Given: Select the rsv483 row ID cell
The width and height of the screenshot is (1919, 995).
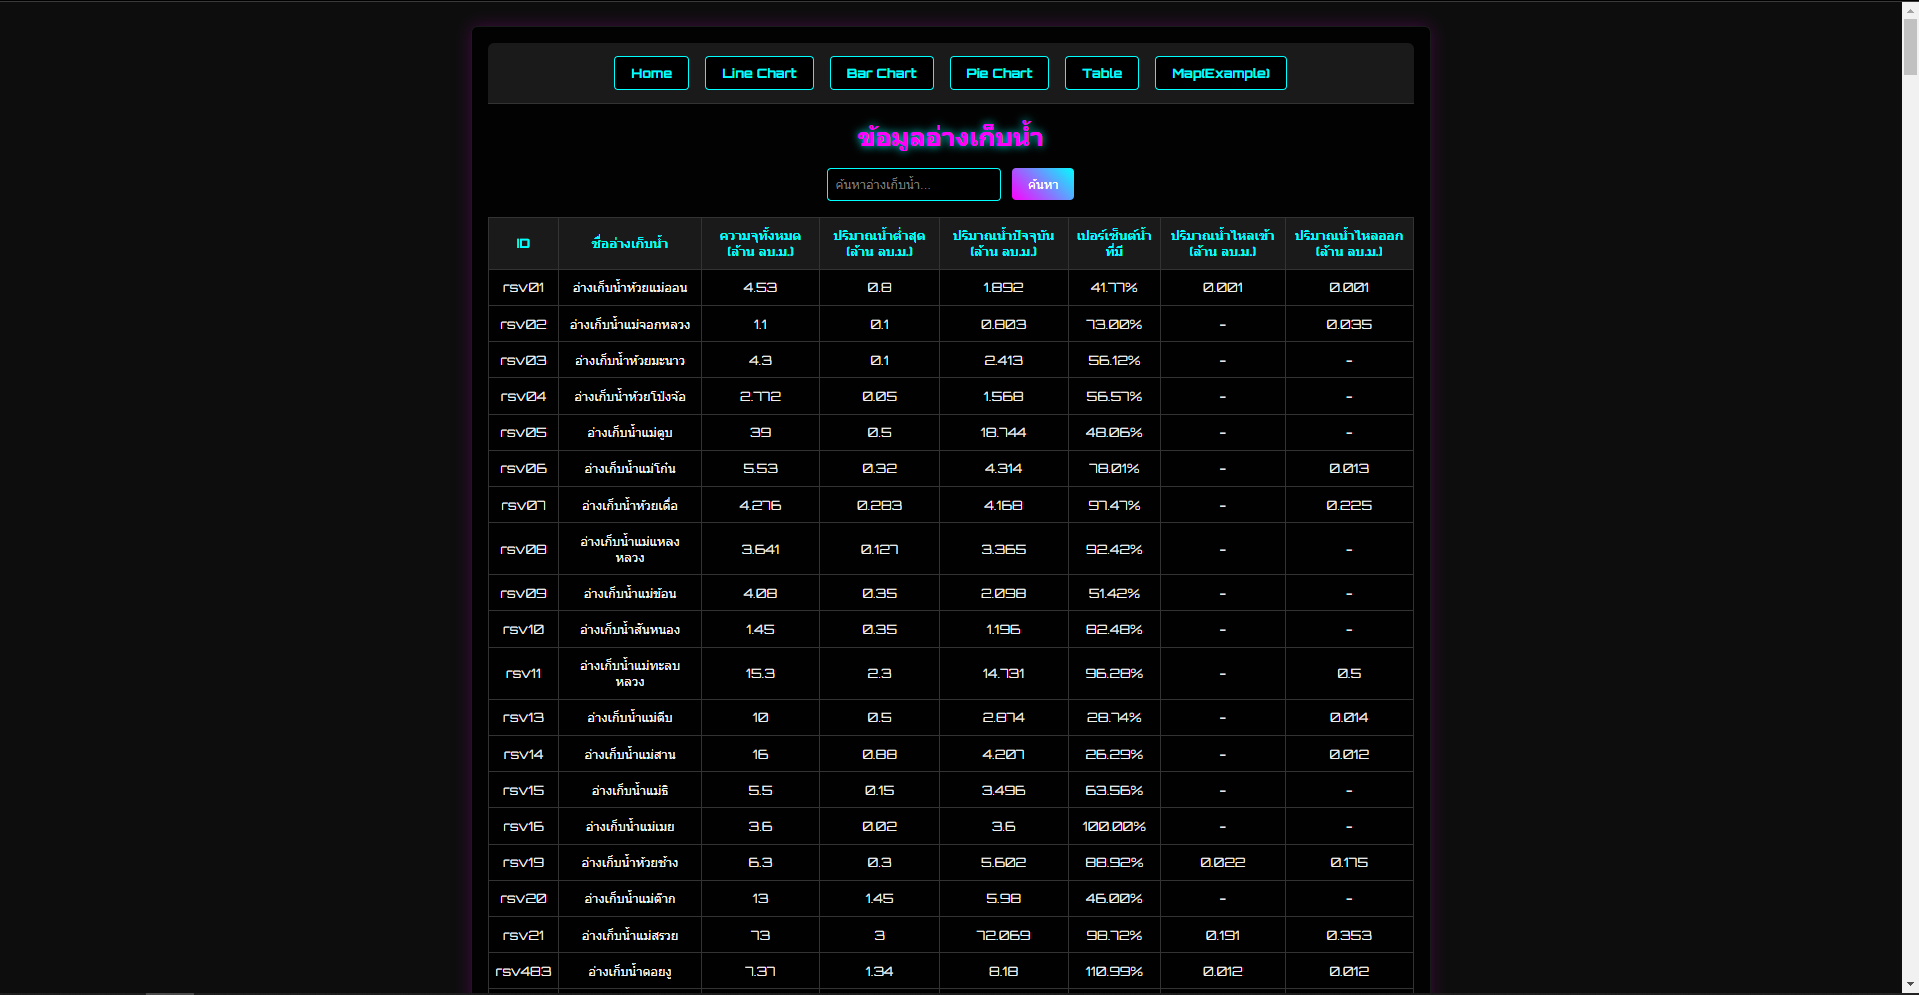Looking at the screenshot, I should 523,972.
